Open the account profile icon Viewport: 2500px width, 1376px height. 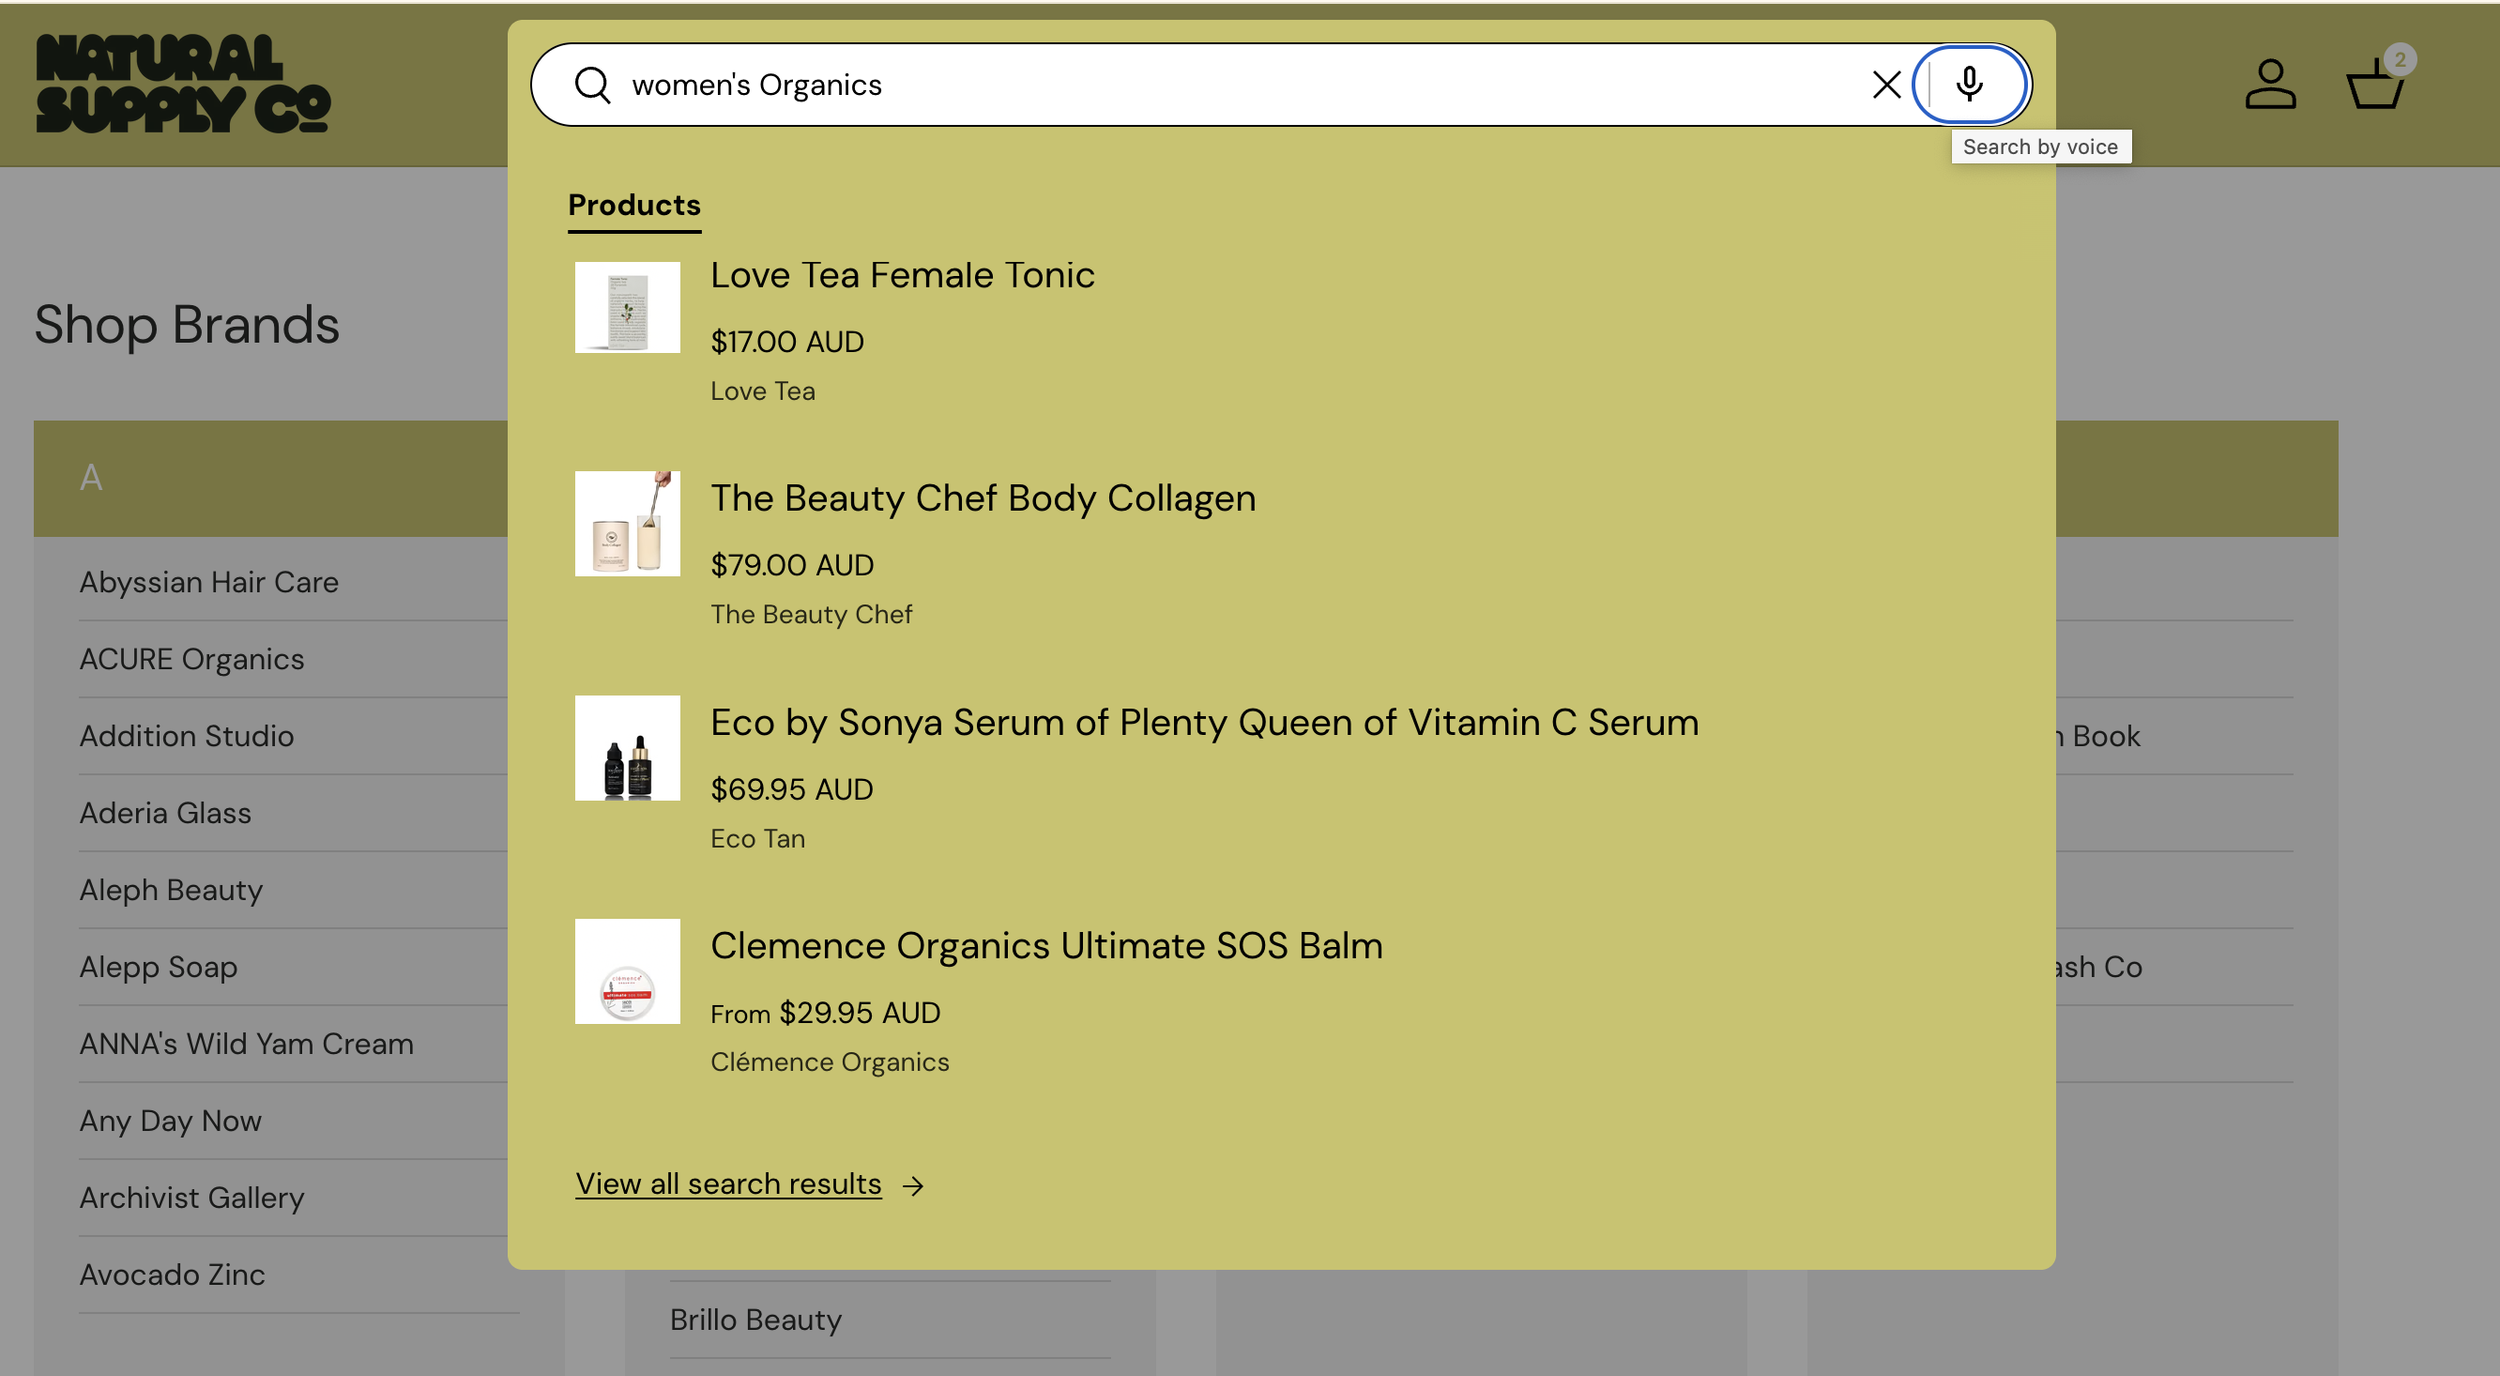[2270, 84]
